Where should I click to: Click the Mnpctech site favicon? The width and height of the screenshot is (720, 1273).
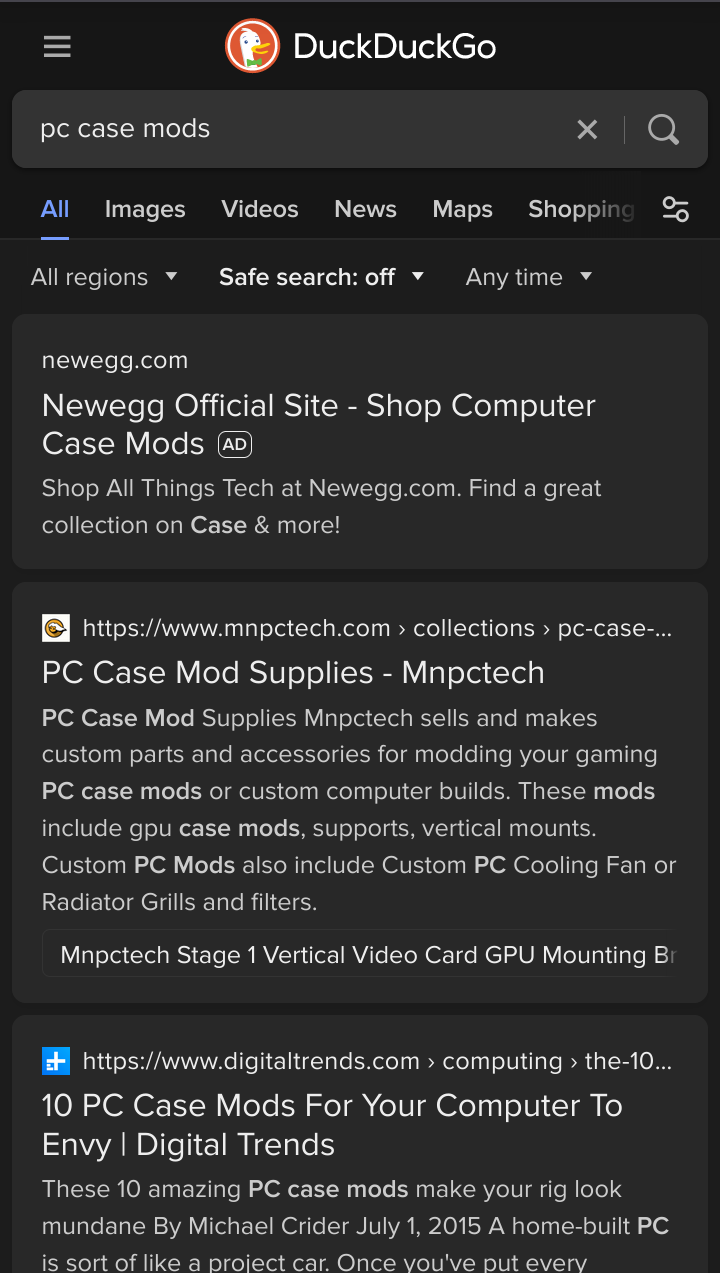(56, 628)
